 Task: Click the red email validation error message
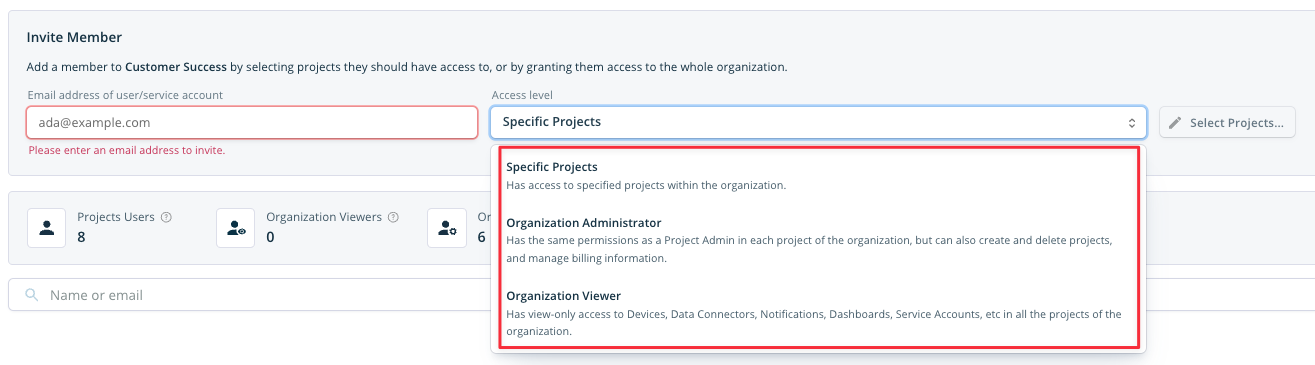[127, 151]
